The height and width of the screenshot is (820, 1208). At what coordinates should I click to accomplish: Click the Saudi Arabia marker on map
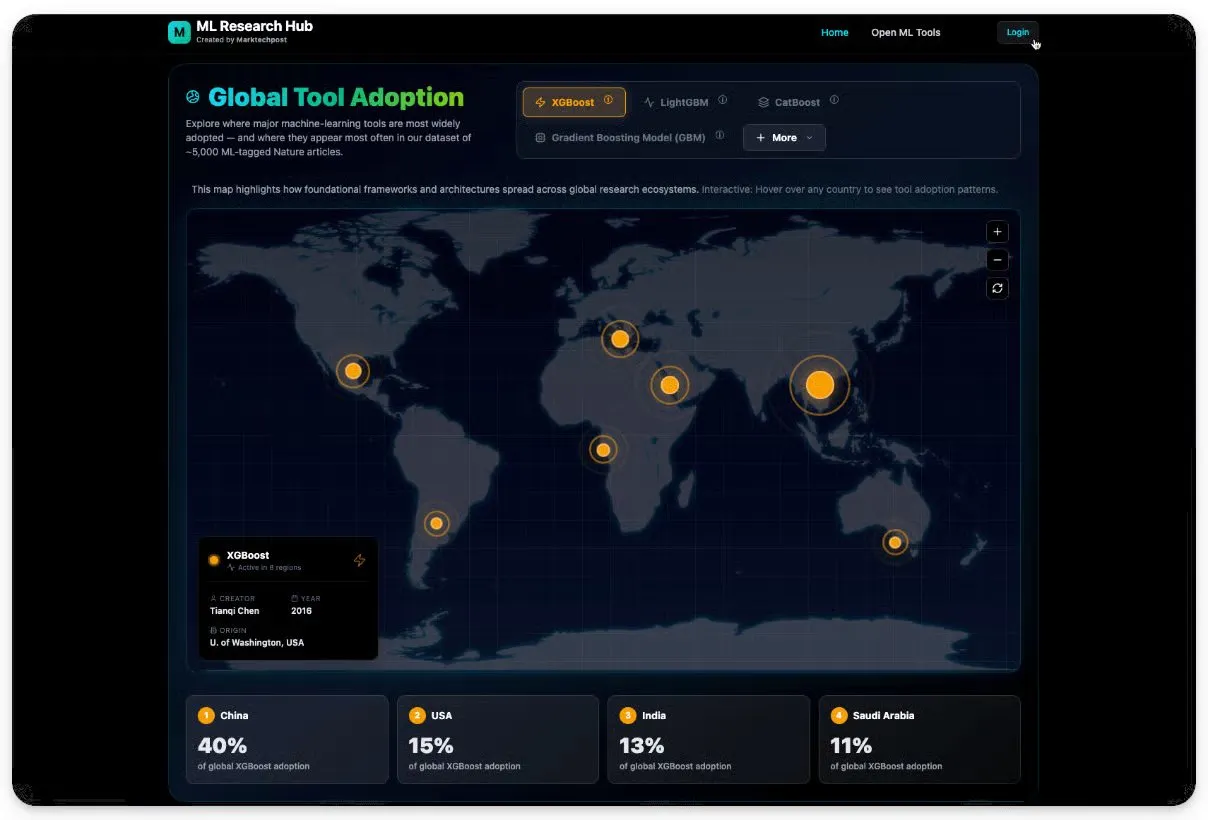(670, 385)
